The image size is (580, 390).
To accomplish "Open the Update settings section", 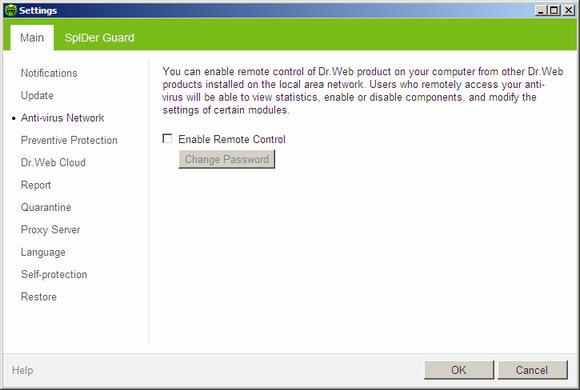I will point(37,95).
